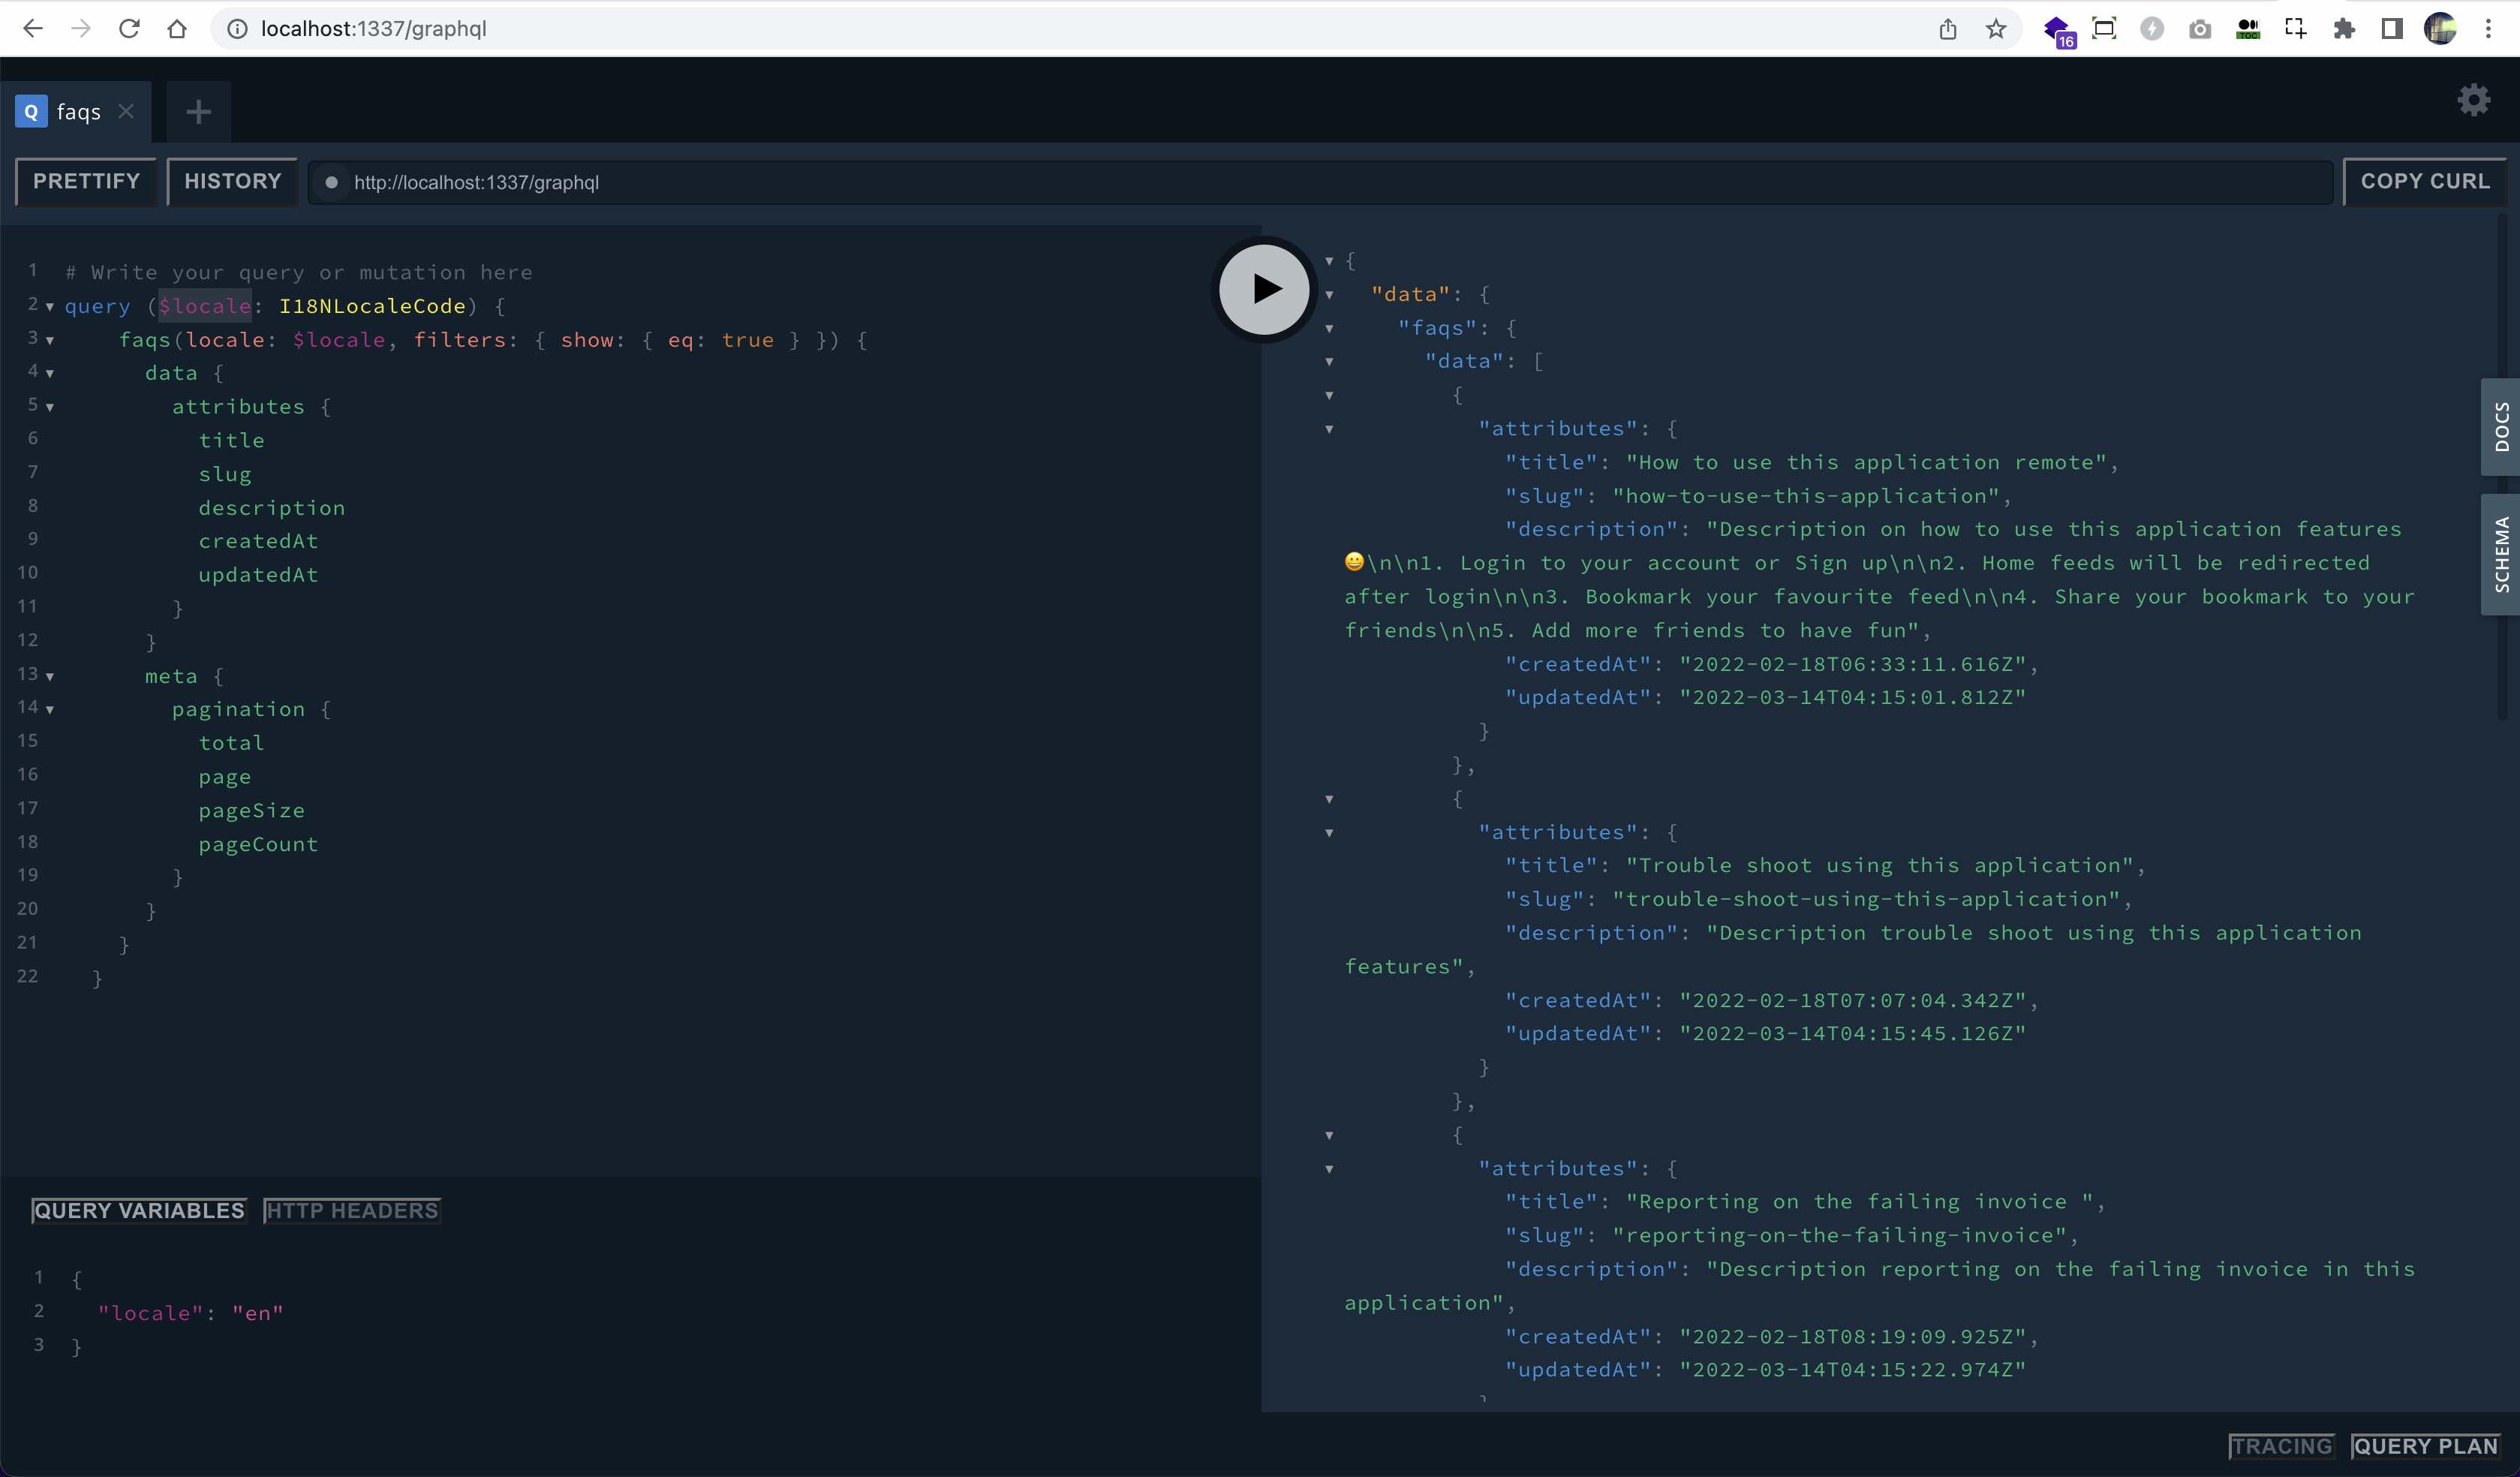Open the TRACING panel
This screenshot has width=2520, height=1477.
tap(2283, 1446)
